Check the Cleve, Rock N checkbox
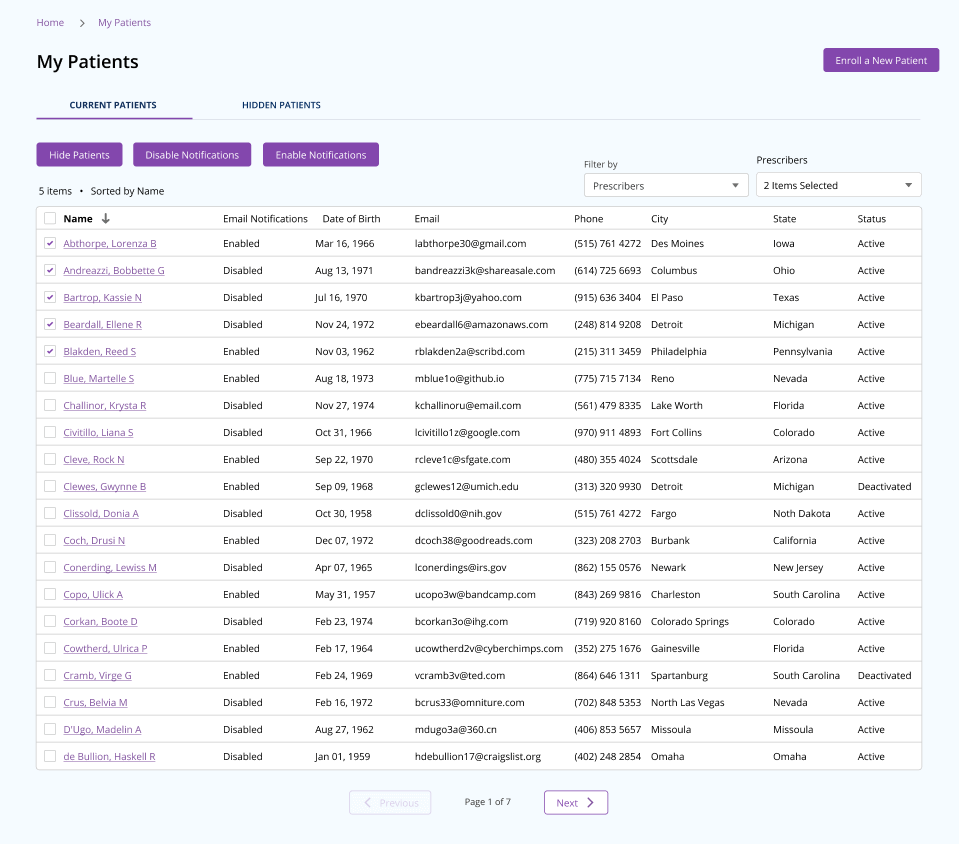This screenshot has width=959, height=844. click(50, 459)
